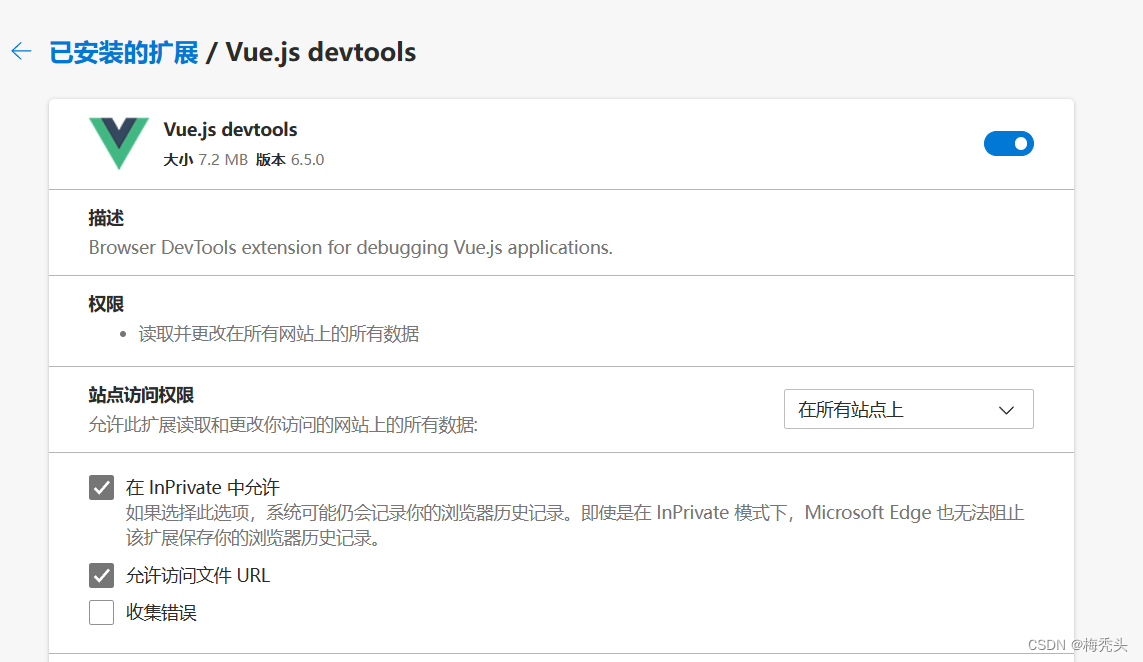
Task: Click the back arrow to return
Action: pyautogui.click(x=20, y=50)
